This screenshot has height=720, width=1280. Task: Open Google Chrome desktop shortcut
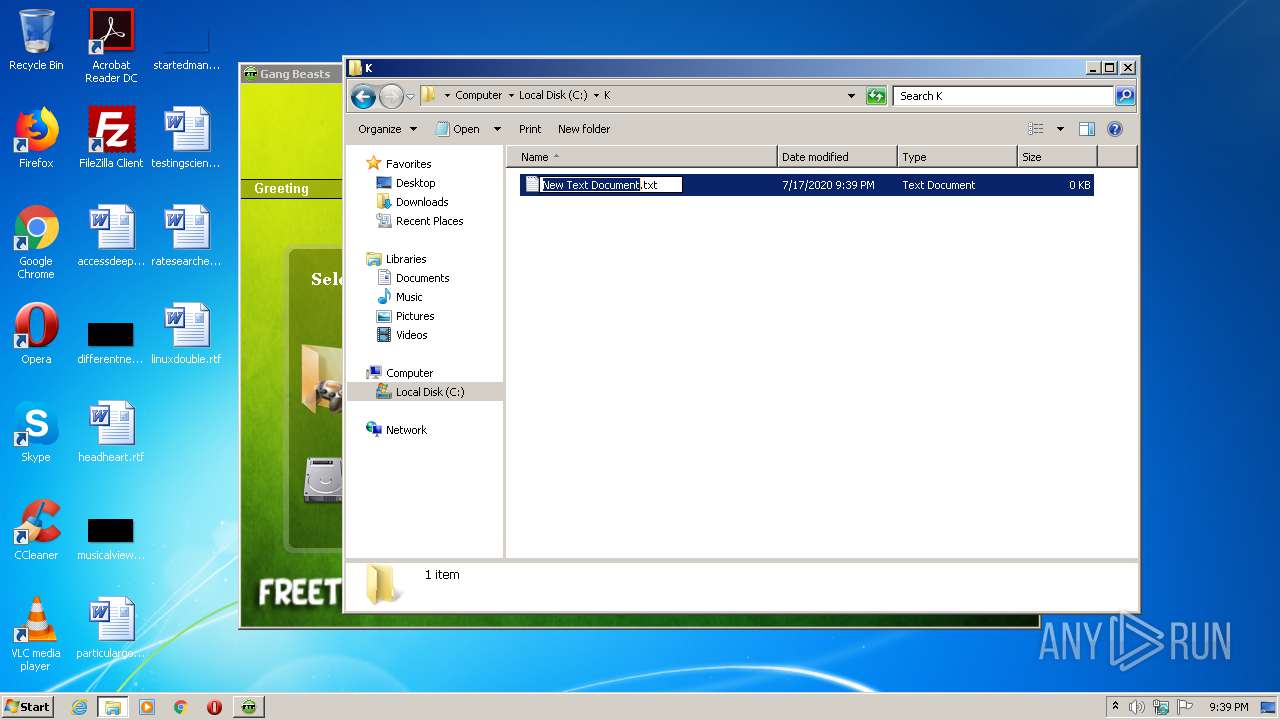click(x=36, y=243)
